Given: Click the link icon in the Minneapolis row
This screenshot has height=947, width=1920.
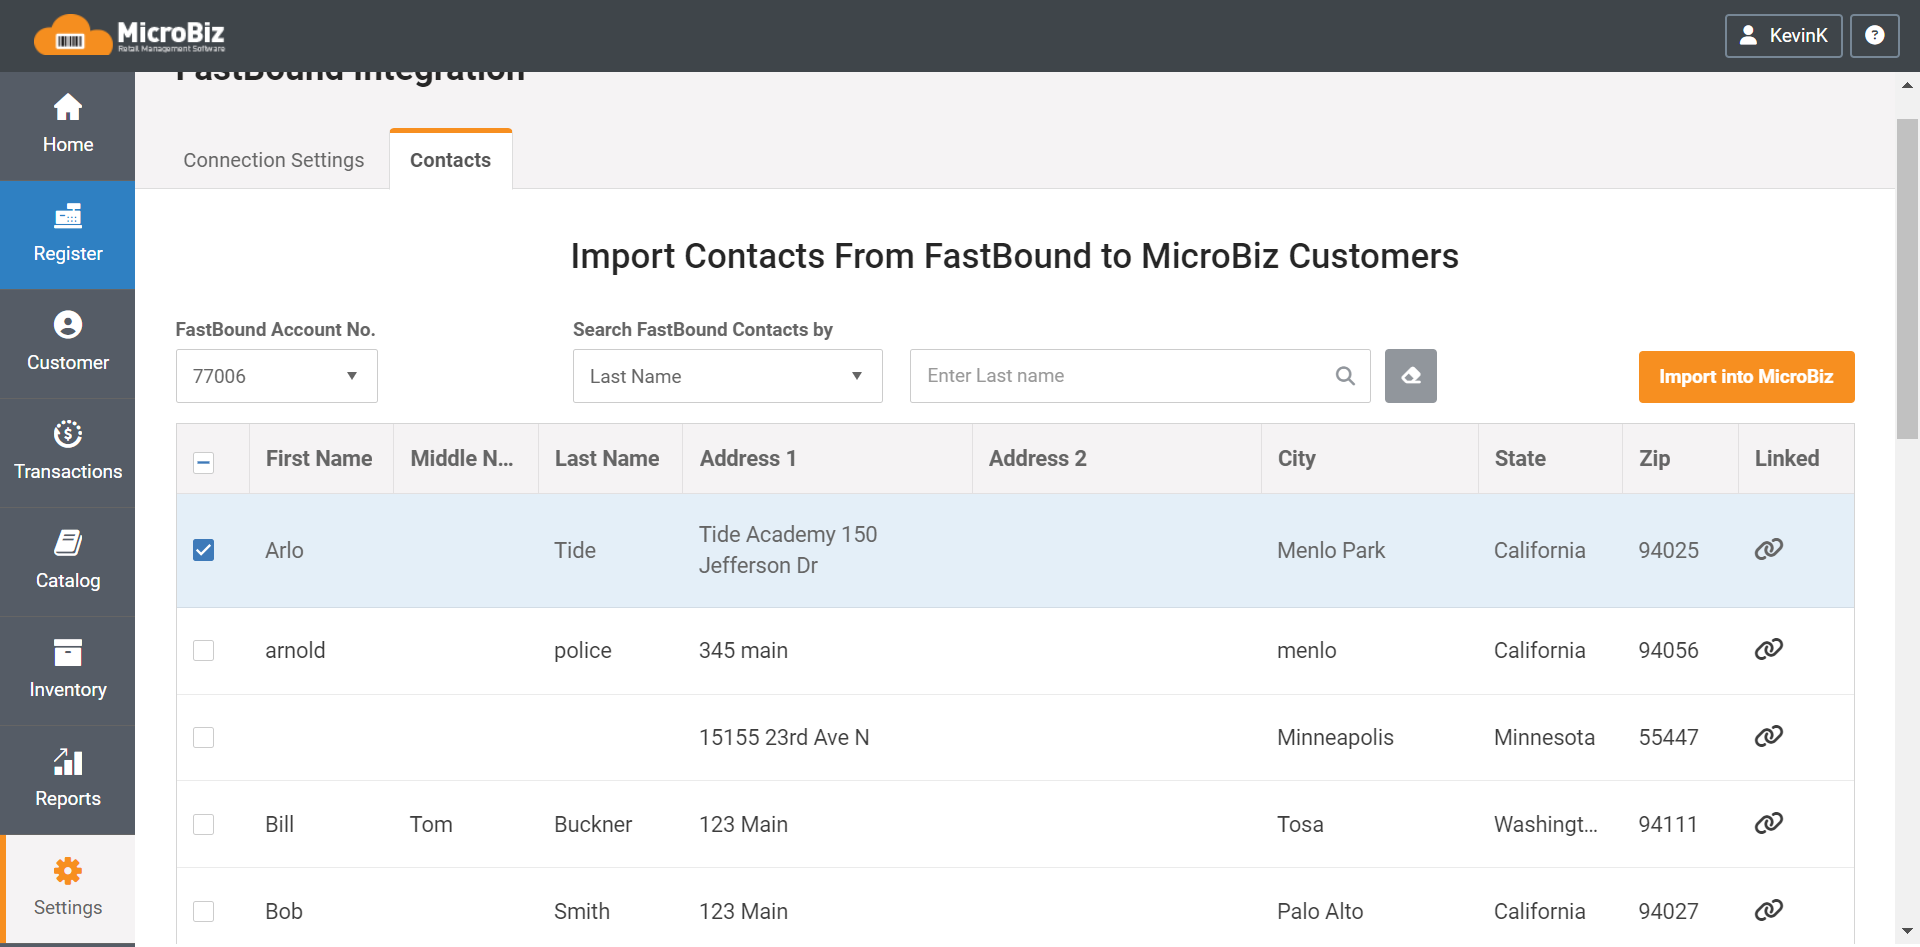Looking at the screenshot, I should (1768, 736).
